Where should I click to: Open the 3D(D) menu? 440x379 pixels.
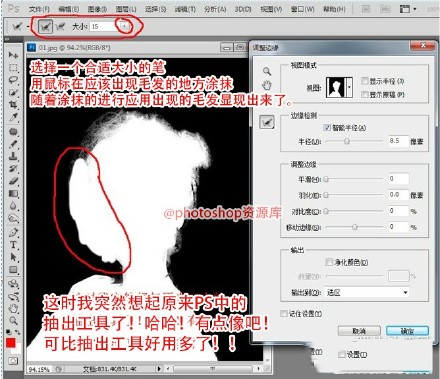(243, 9)
